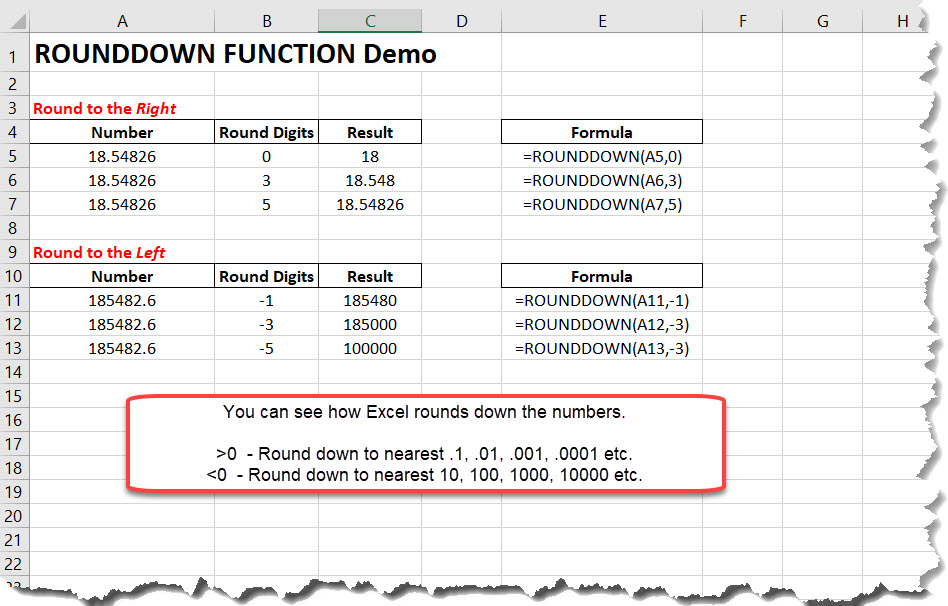The width and height of the screenshot is (948, 606).
Task: Select cell A5 containing 18.54826
Action: point(122,156)
